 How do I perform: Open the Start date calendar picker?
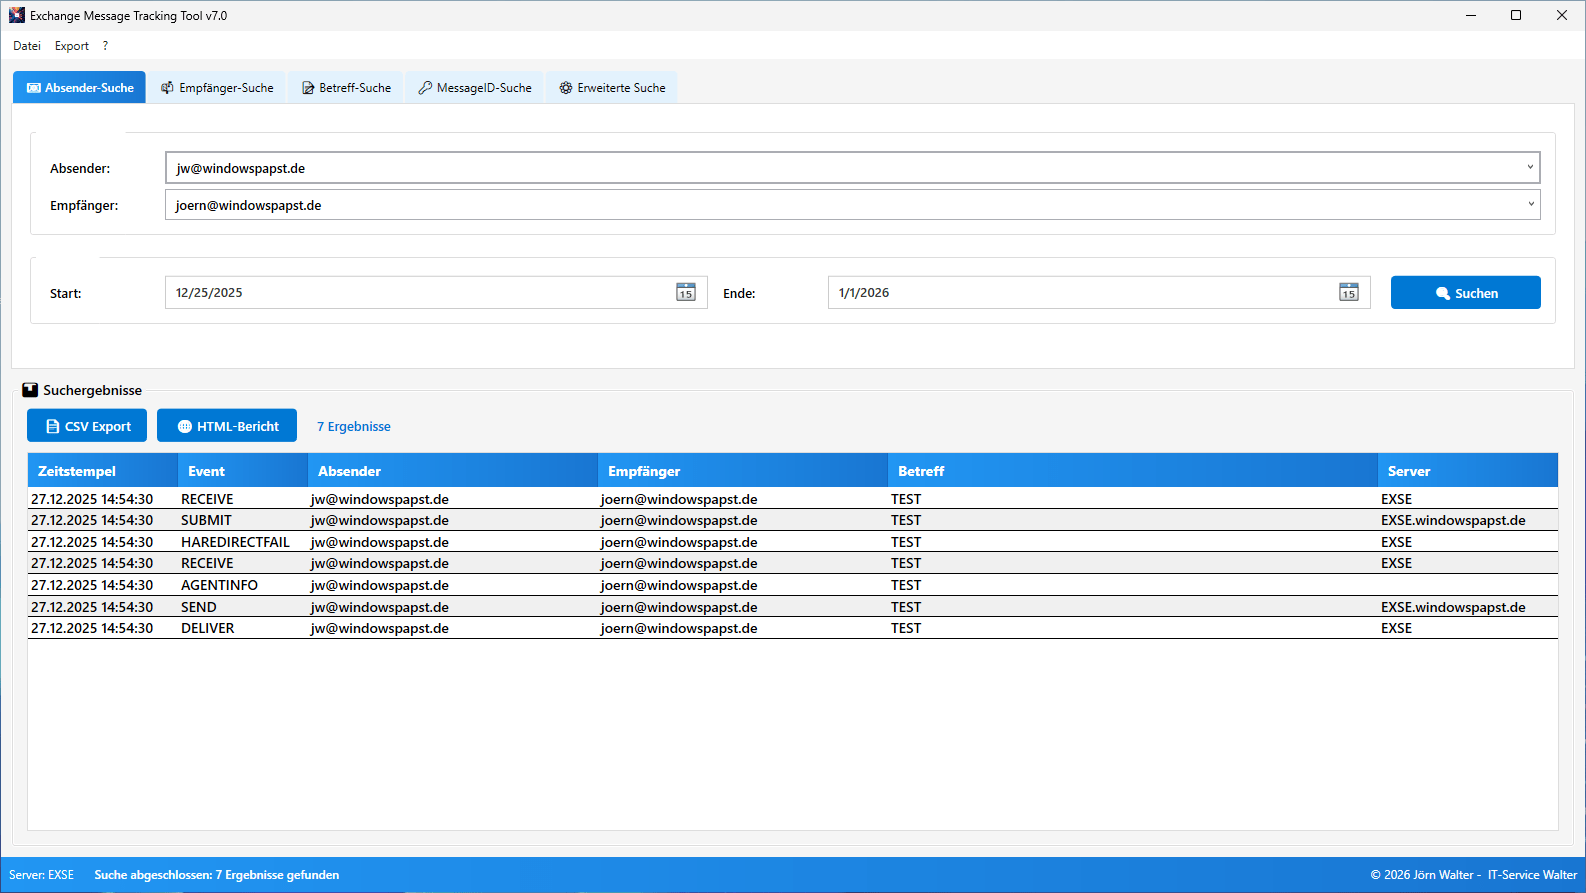click(685, 292)
